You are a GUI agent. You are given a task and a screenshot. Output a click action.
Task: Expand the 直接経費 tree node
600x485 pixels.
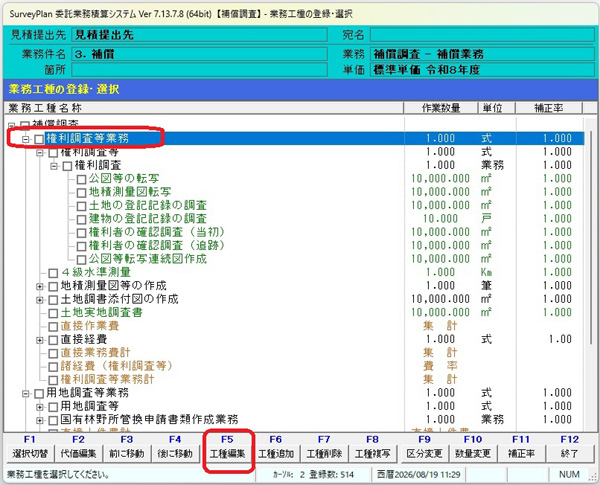(40, 340)
